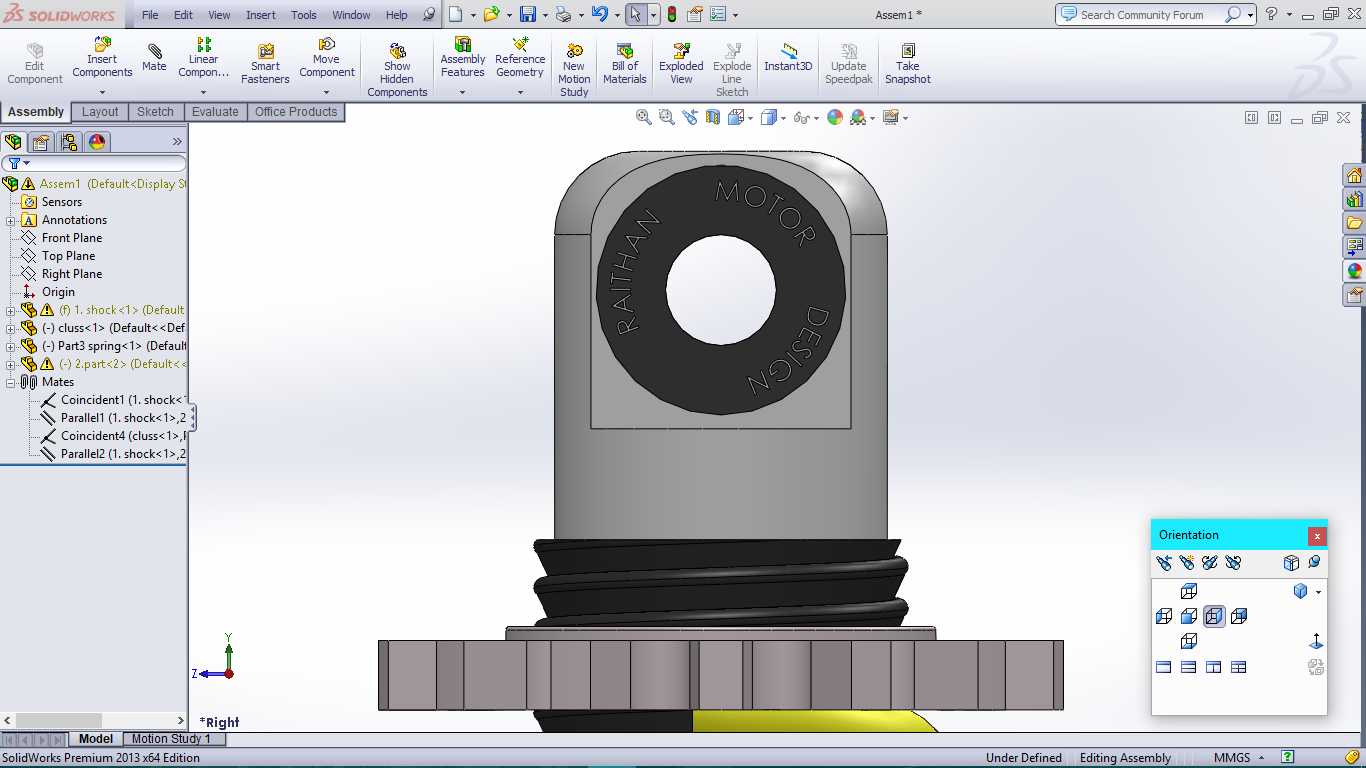The height and width of the screenshot is (768, 1366).
Task: Click the Rebuild traffic light icon
Action: click(671, 15)
